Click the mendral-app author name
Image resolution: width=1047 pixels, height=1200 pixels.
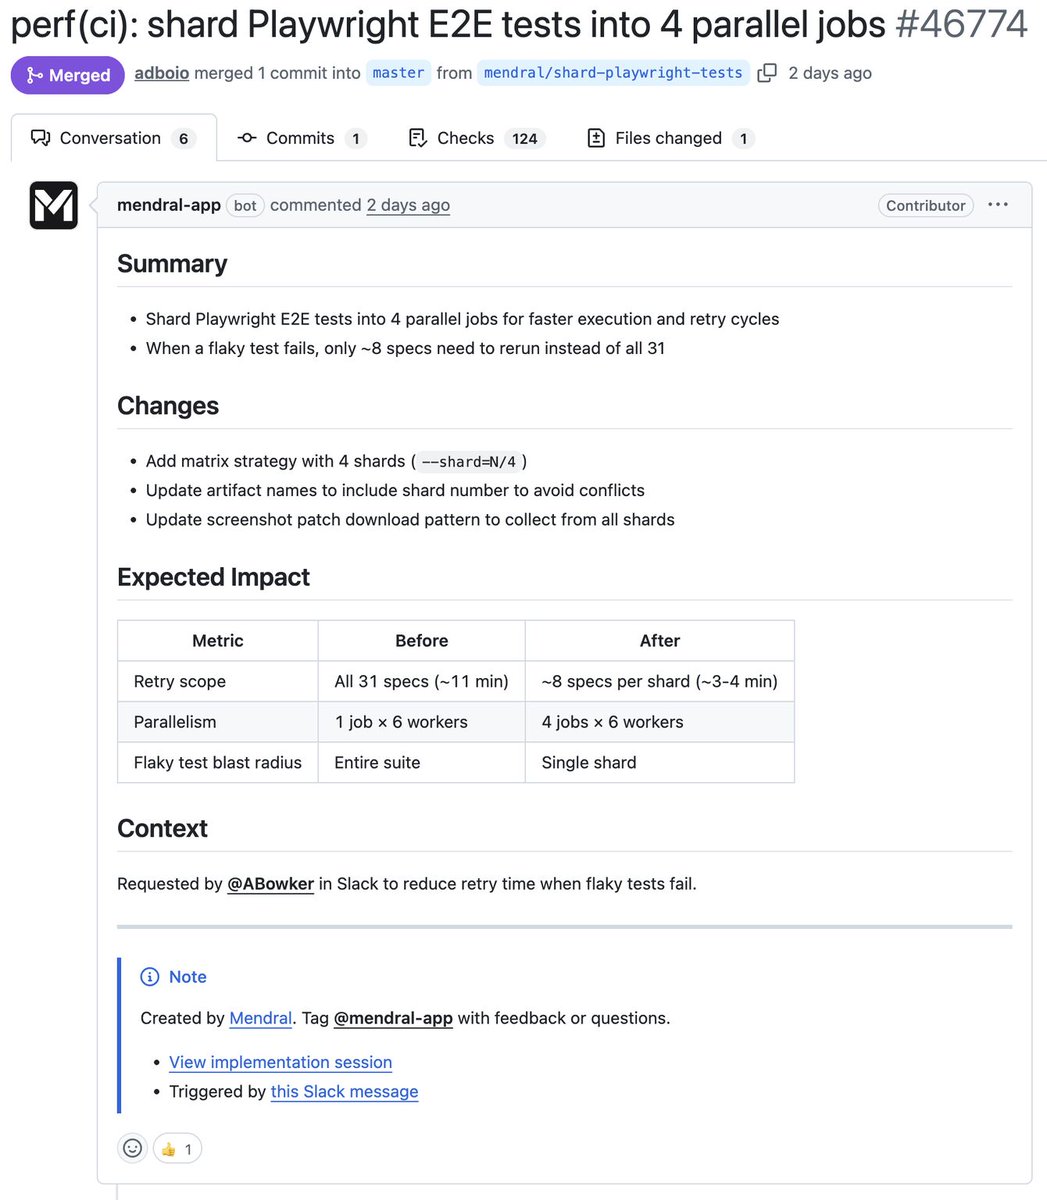(169, 205)
